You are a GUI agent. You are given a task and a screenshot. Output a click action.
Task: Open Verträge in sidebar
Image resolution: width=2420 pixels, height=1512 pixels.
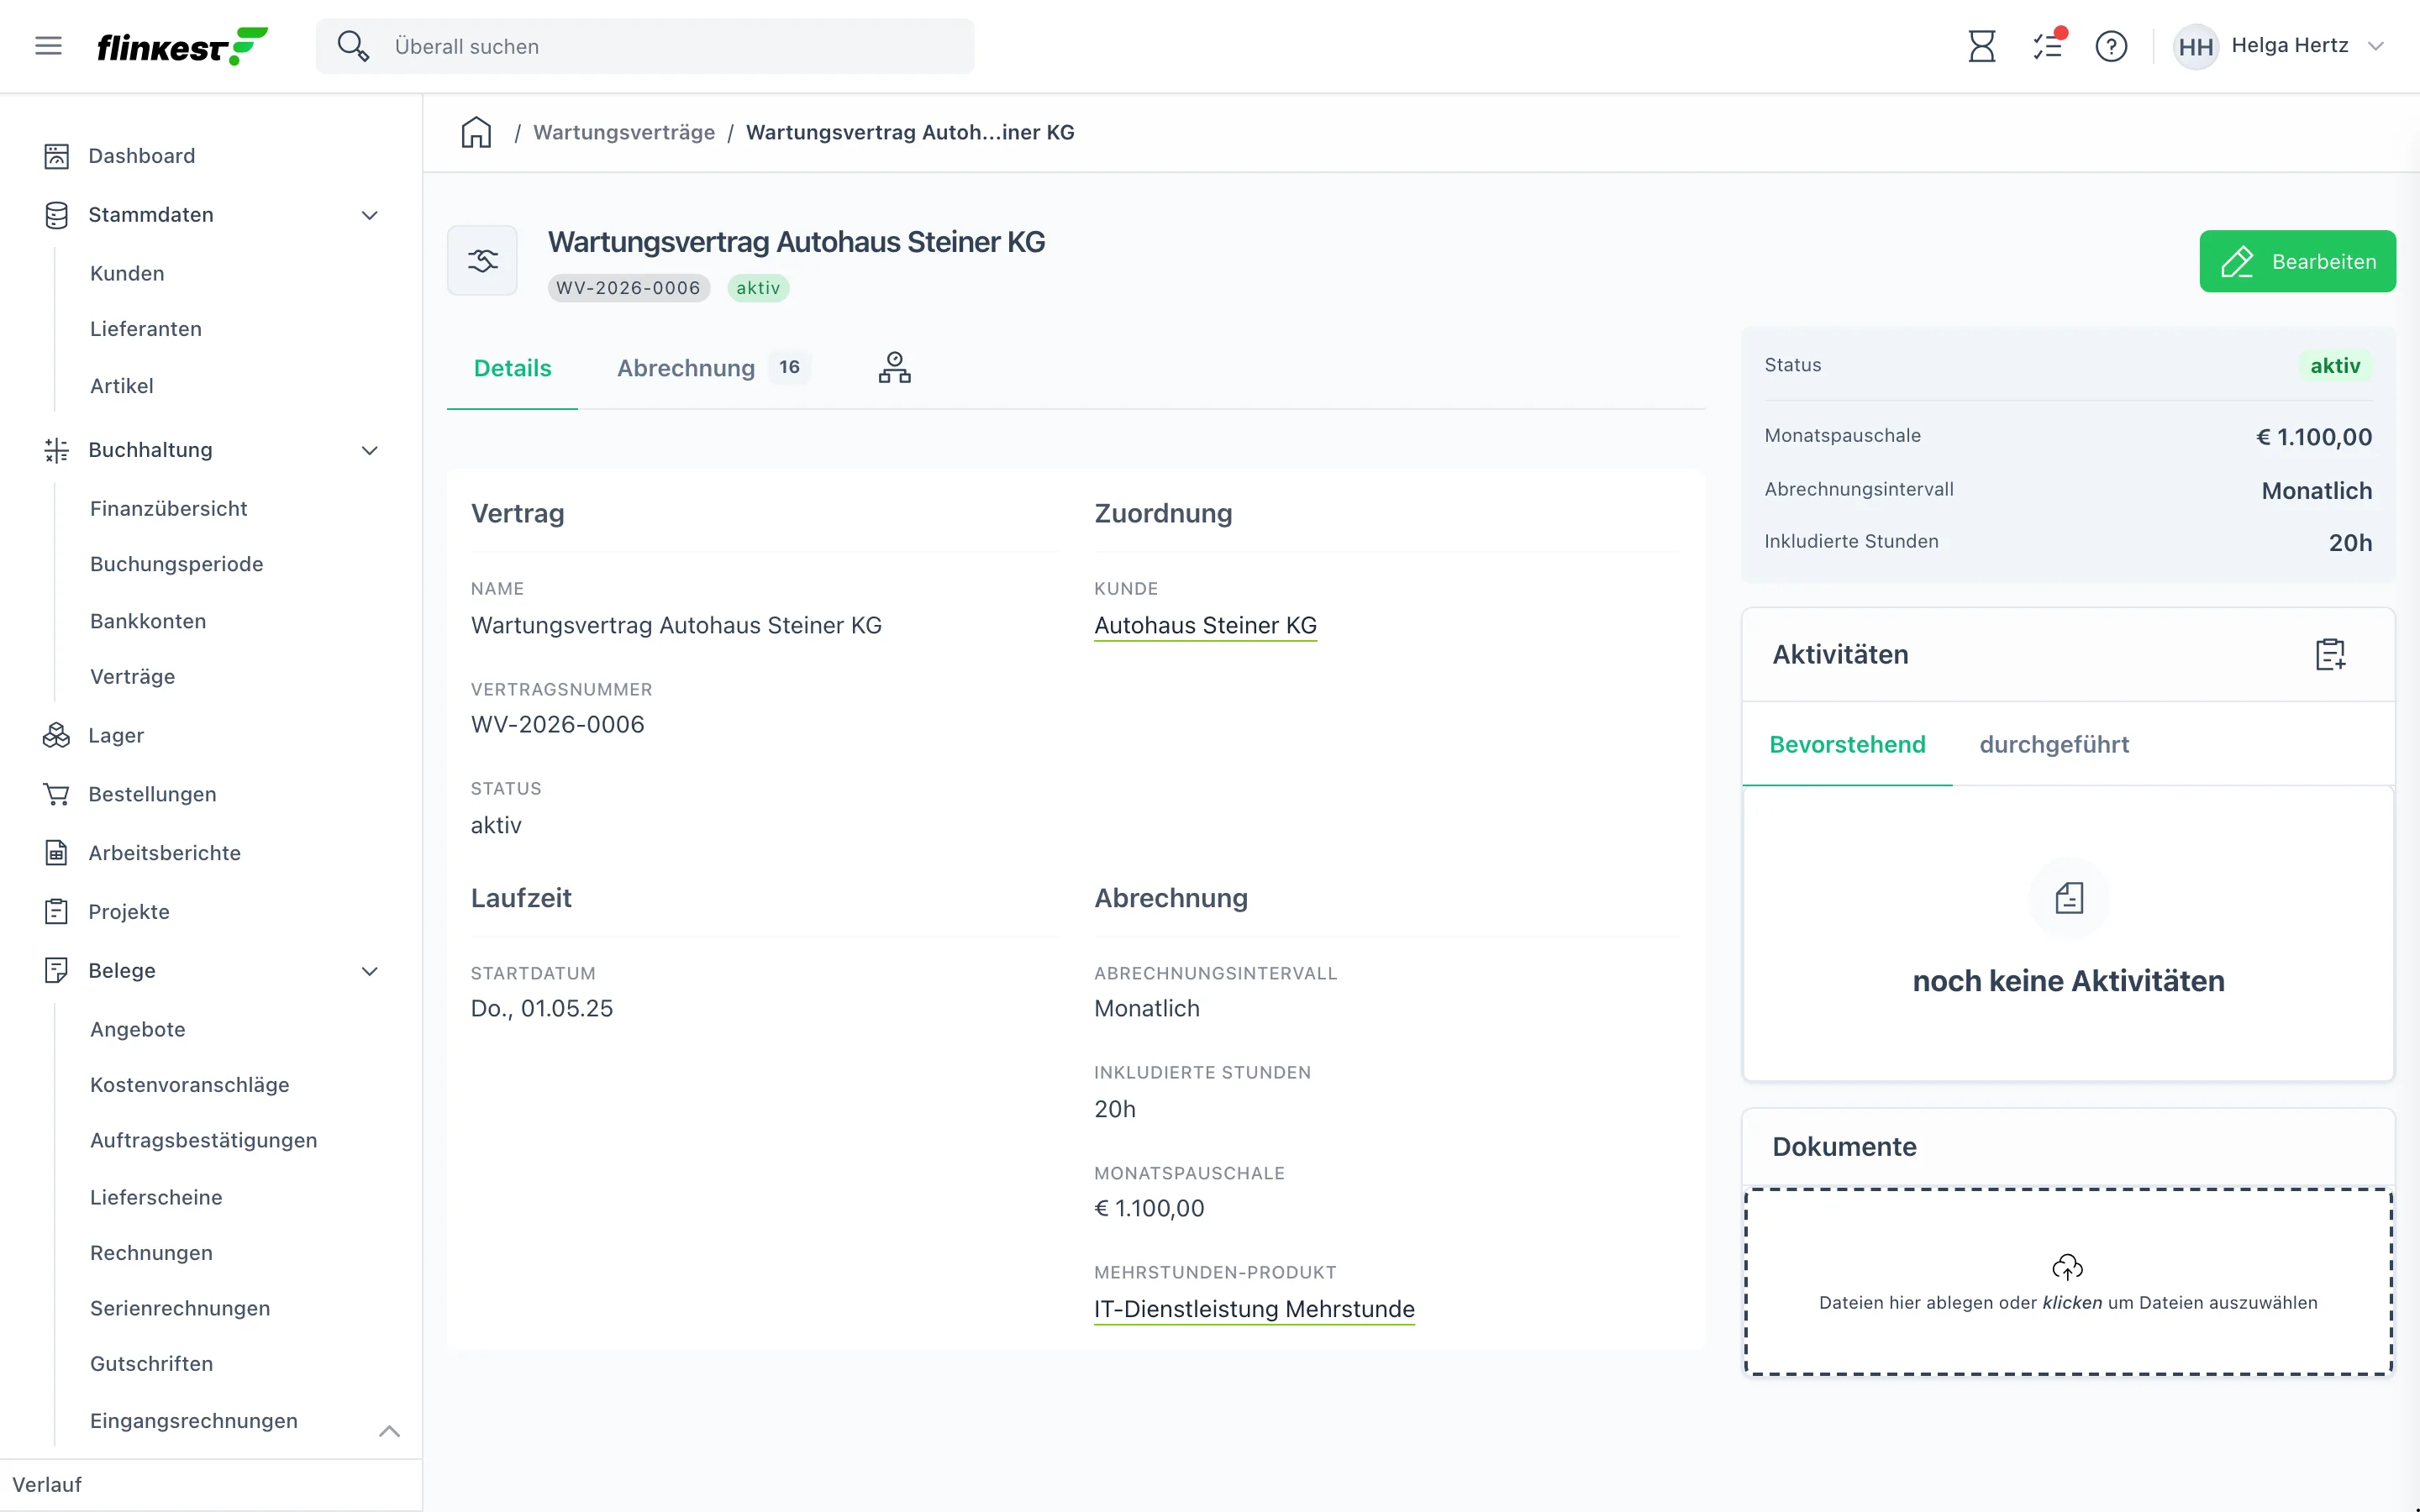point(133,677)
